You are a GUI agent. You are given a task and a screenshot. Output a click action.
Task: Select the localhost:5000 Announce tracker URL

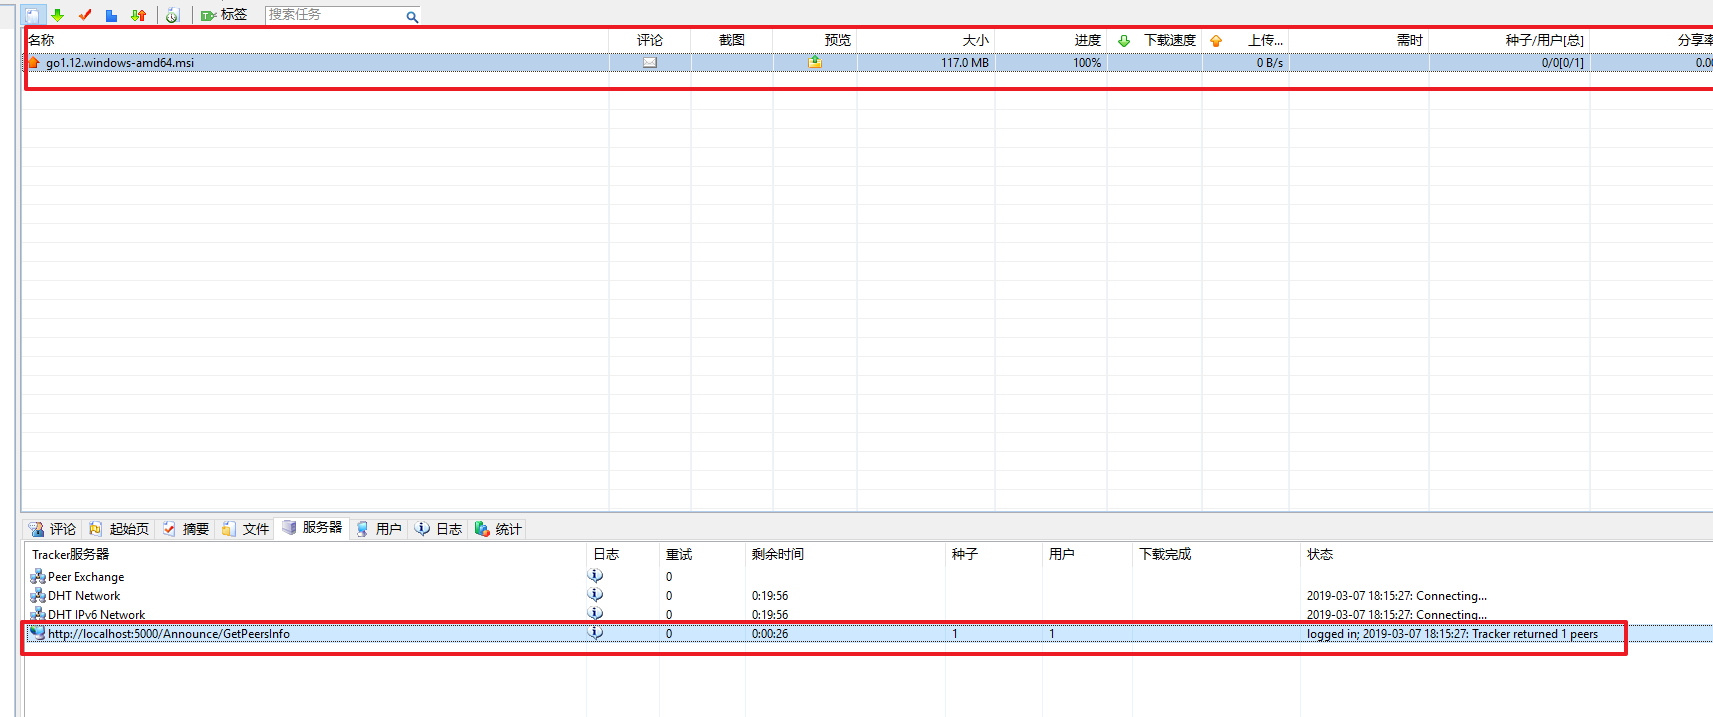169,634
